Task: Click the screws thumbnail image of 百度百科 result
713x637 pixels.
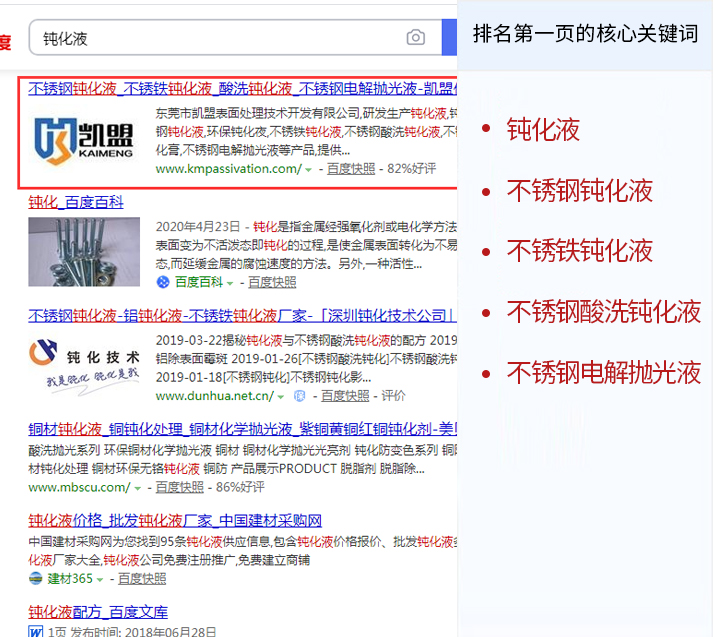Action: (84, 252)
